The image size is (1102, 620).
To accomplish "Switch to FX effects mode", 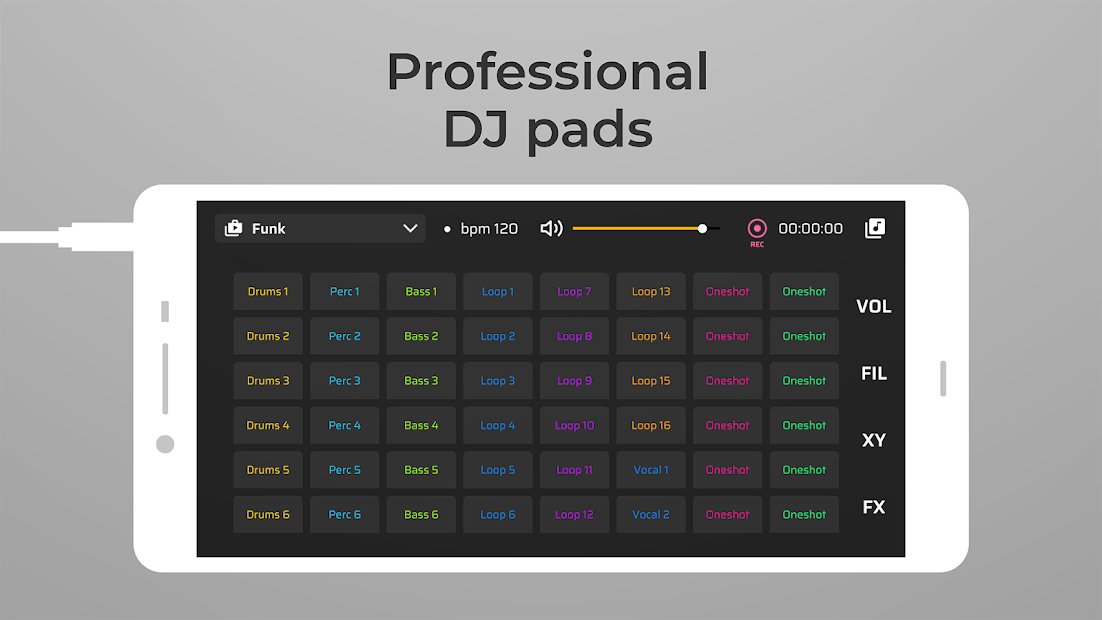I will tap(873, 507).
